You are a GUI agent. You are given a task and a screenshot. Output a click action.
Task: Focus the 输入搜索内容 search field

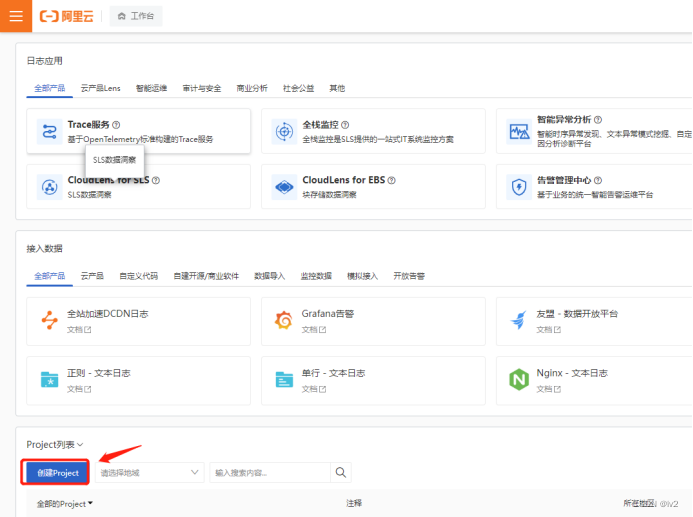tap(270, 472)
